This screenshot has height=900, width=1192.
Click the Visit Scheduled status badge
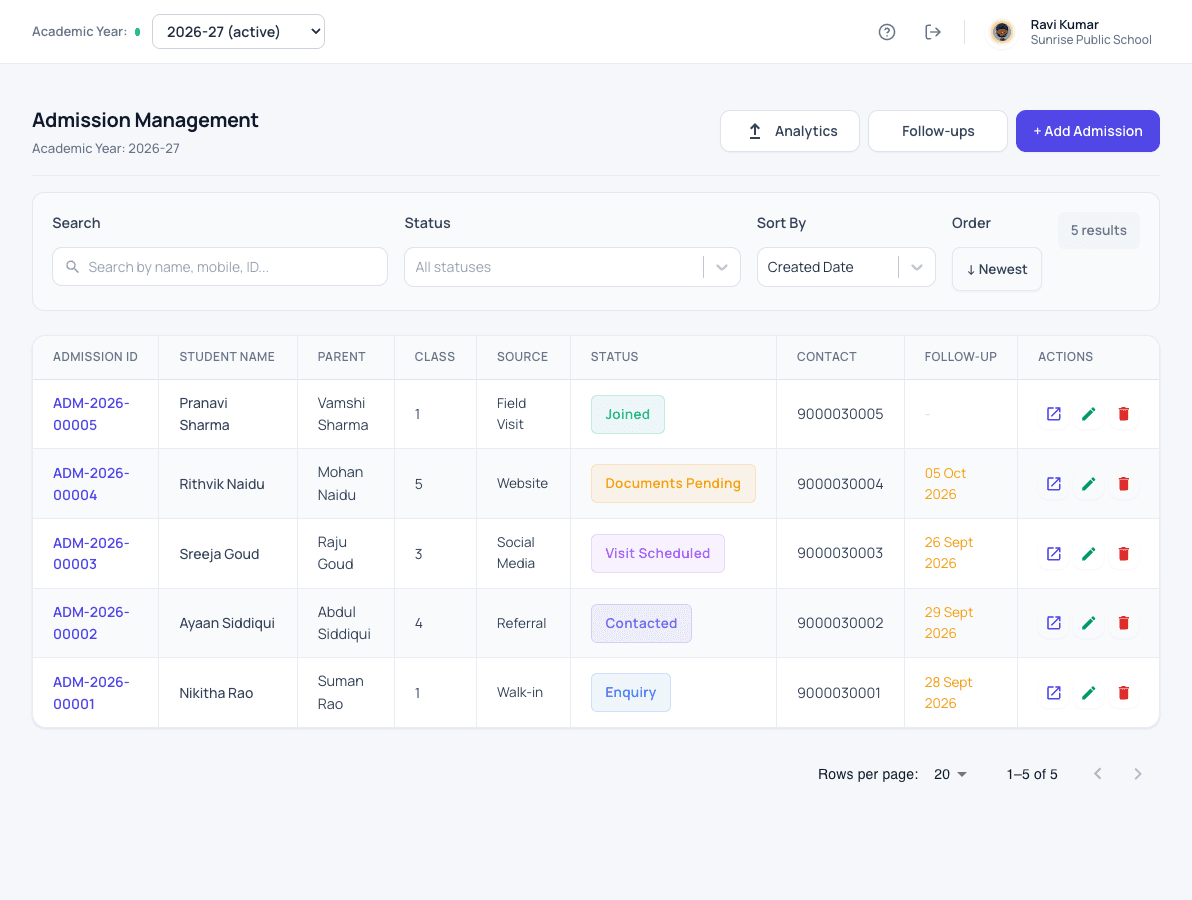click(658, 553)
